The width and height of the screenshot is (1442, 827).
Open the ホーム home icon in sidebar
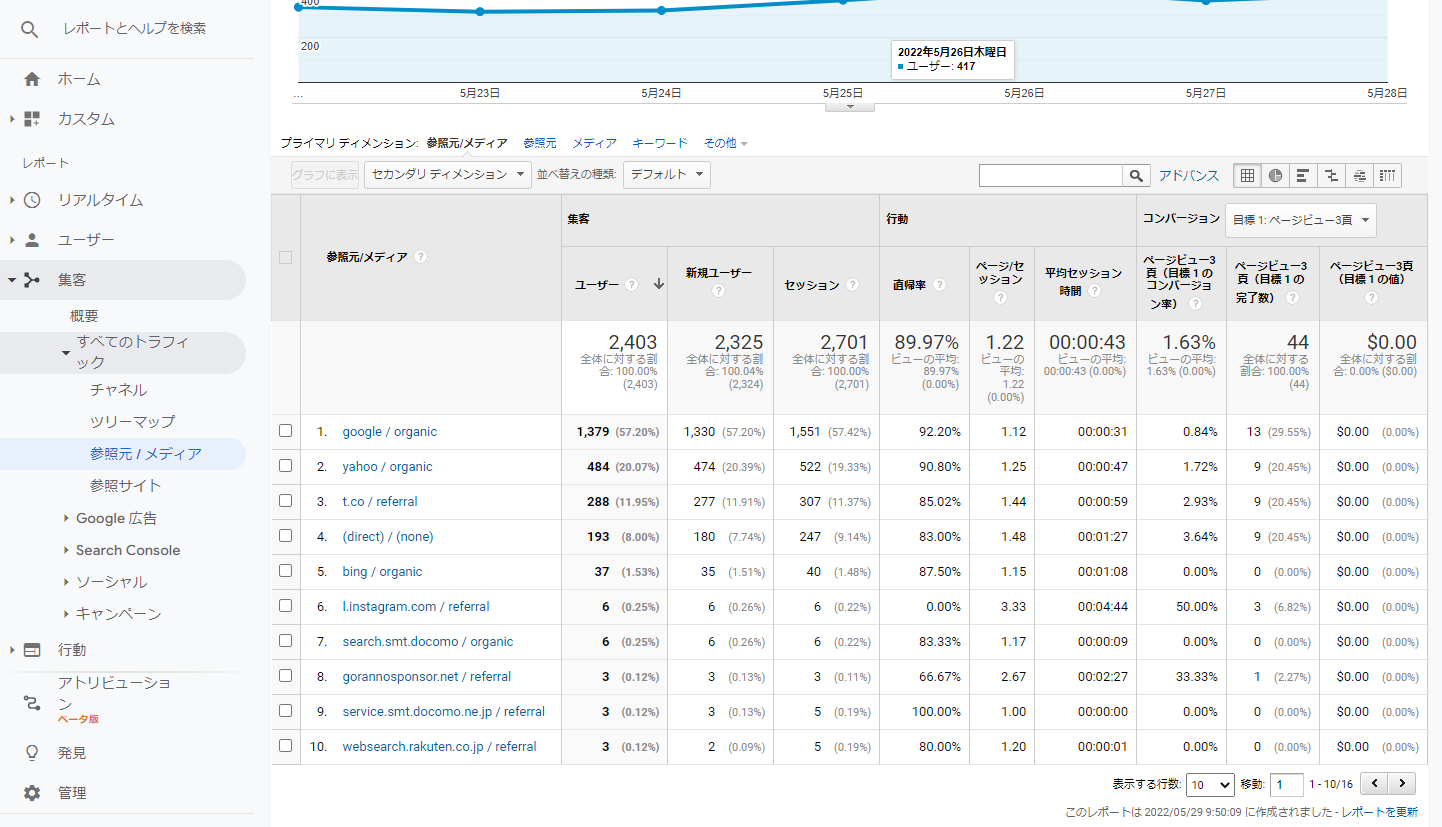[32, 79]
